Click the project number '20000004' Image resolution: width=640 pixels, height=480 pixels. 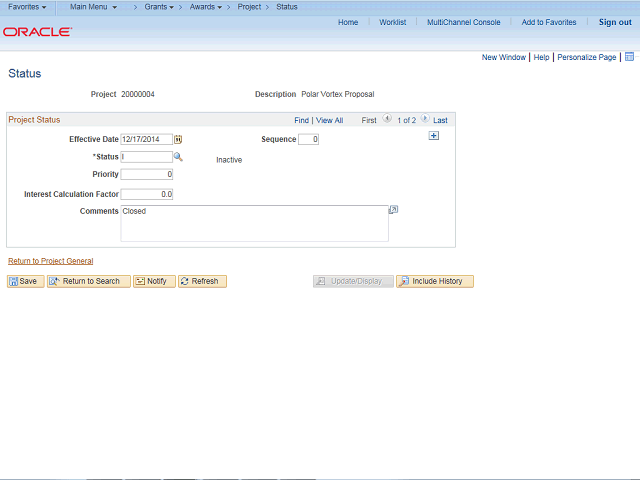point(138,94)
